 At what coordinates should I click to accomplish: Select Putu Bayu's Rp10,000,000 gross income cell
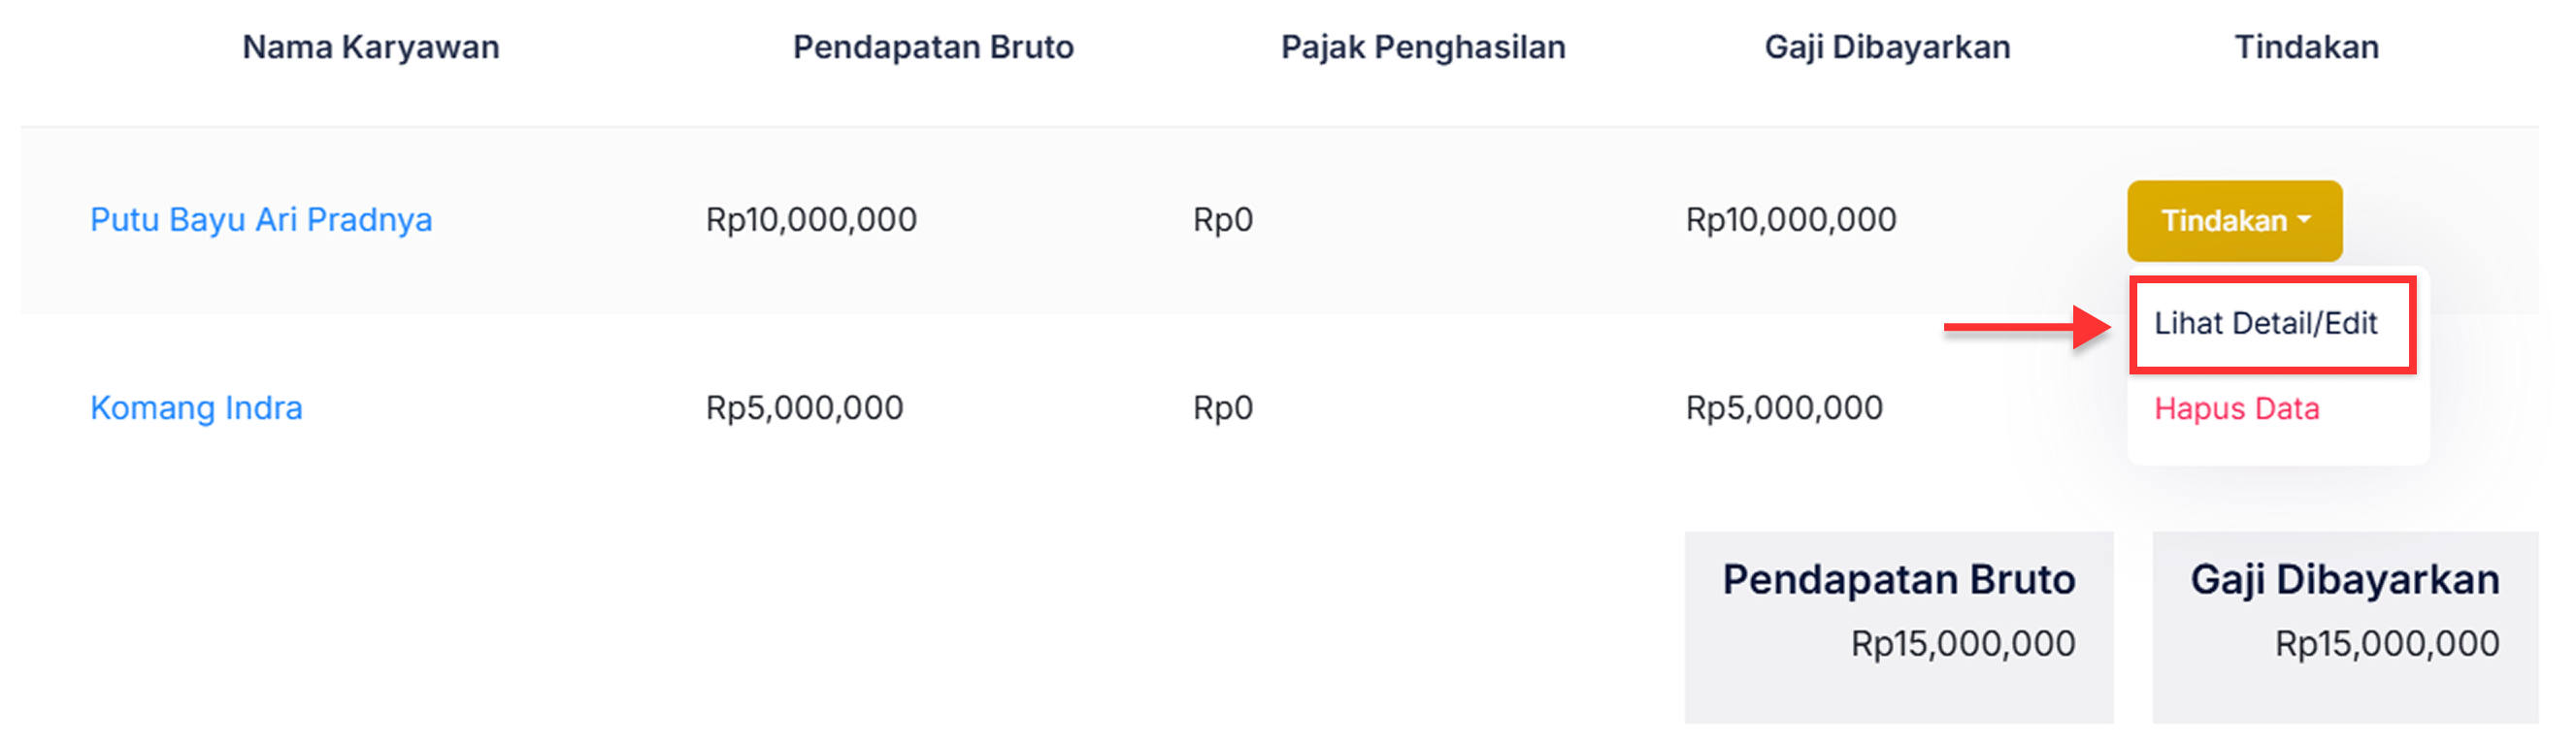[x=810, y=219]
